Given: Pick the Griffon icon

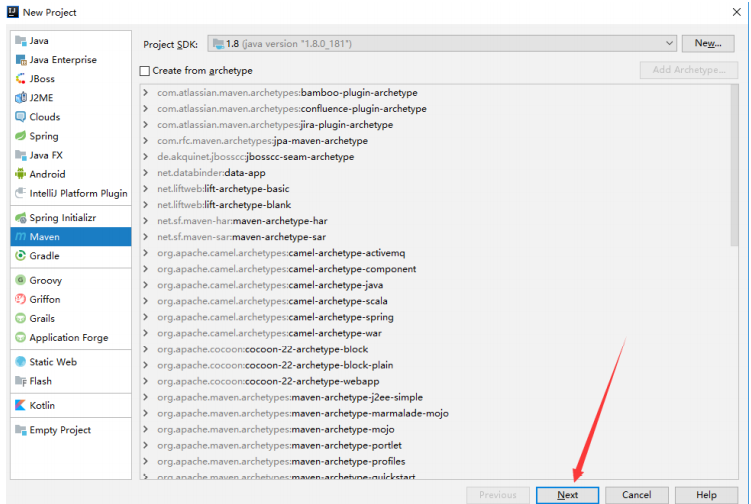Looking at the screenshot, I should 21,299.
